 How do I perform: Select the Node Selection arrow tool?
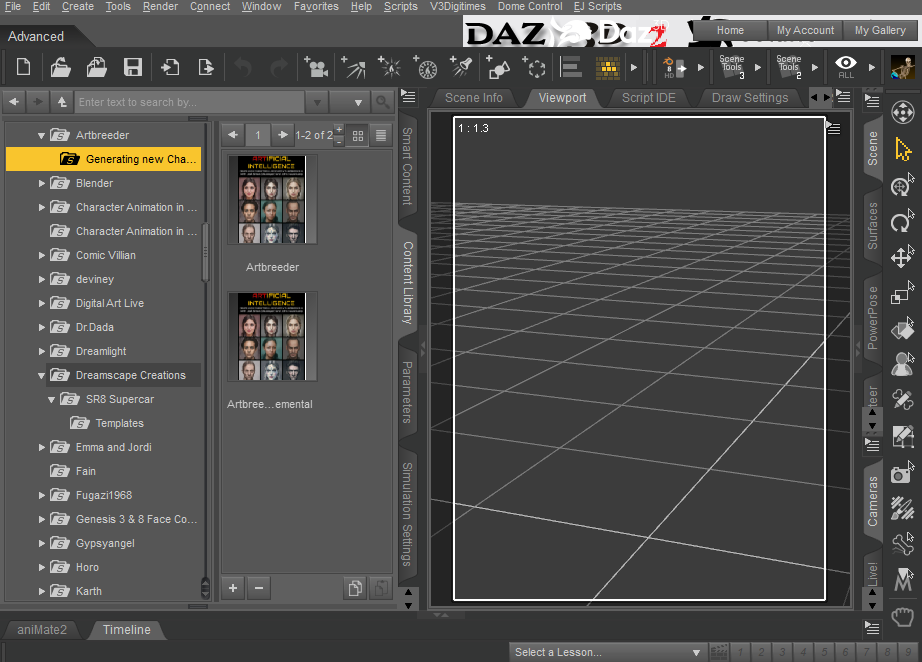click(903, 149)
